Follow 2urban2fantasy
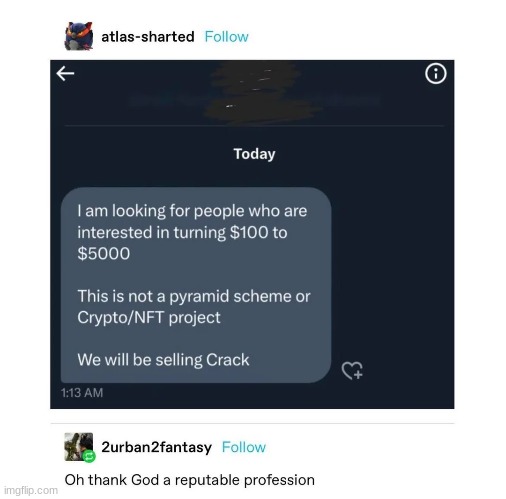This screenshot has height=499, width=506. (244, 447)
